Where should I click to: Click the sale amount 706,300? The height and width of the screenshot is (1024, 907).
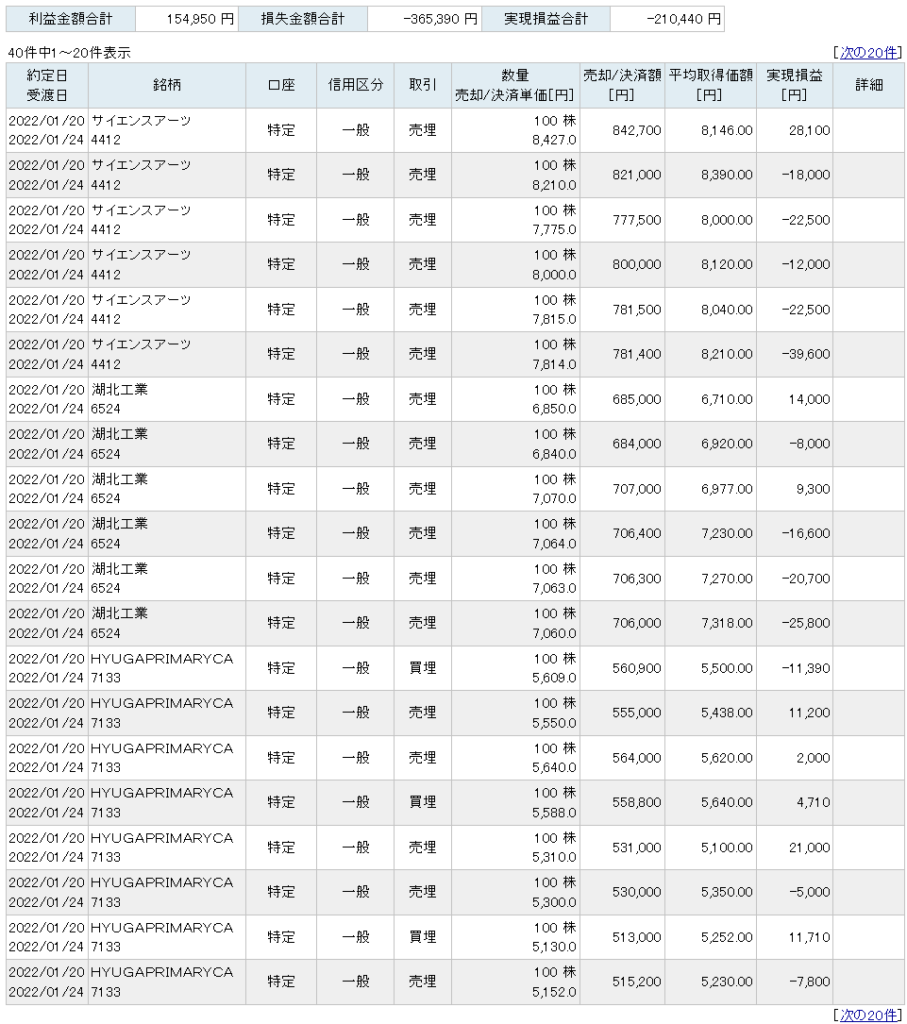(x=637, y=579)
